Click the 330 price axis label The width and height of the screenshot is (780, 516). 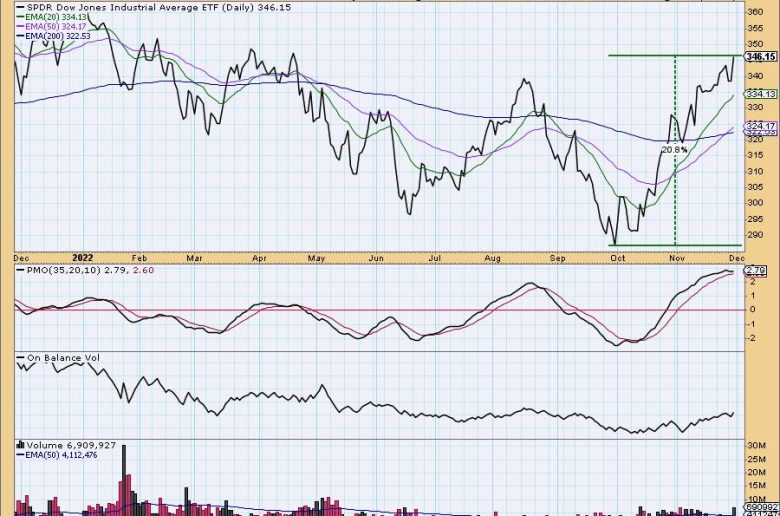755,107
